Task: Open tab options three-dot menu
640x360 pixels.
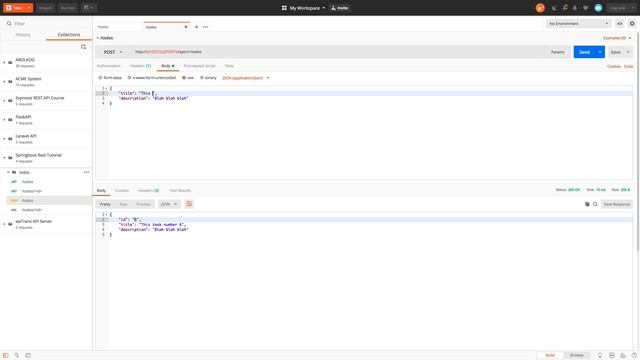Action: [x=206, y=27]
